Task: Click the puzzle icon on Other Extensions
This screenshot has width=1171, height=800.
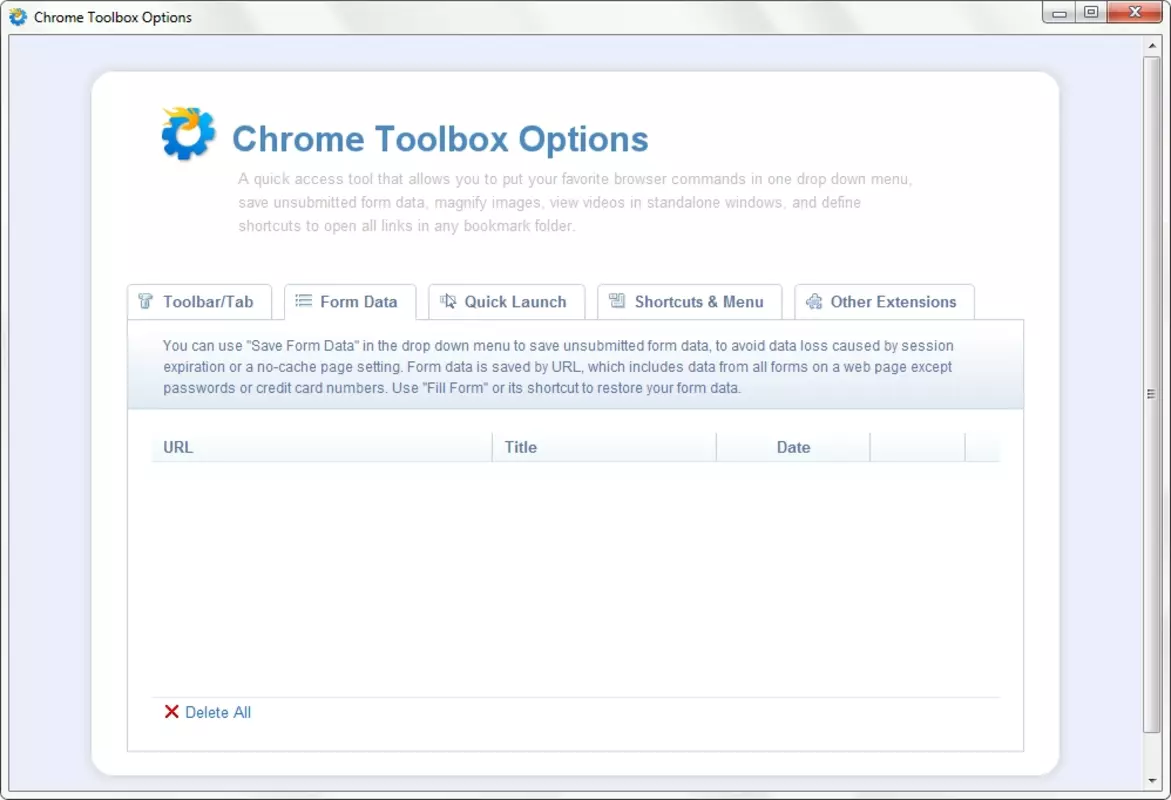Action: point(814,301)
